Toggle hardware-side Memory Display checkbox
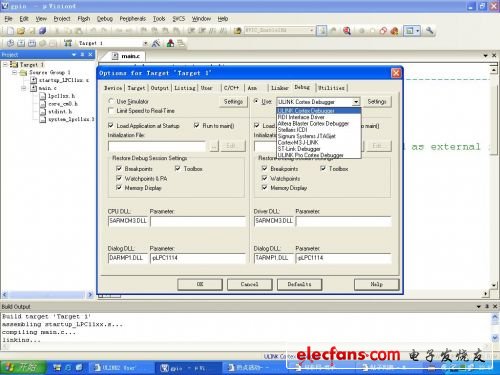The image size is (500, 375). 265,188
